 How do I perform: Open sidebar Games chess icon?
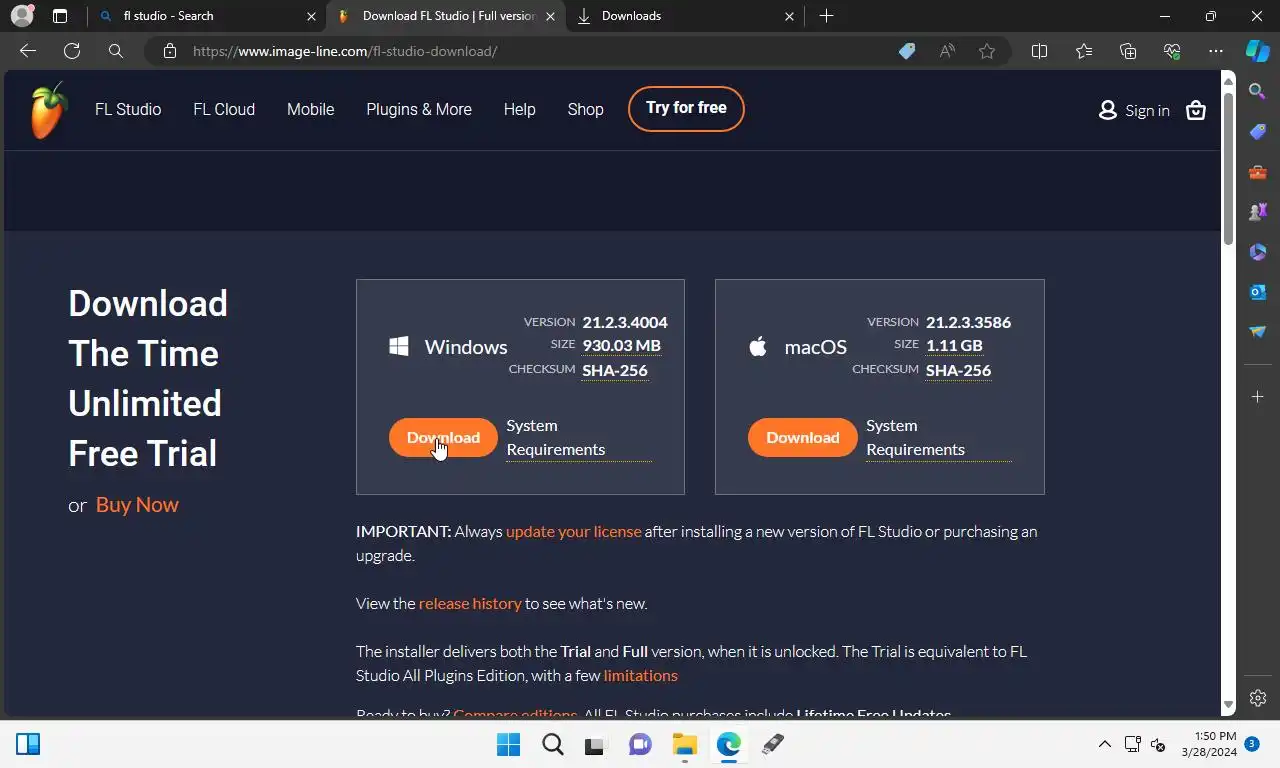point(1258,212)
